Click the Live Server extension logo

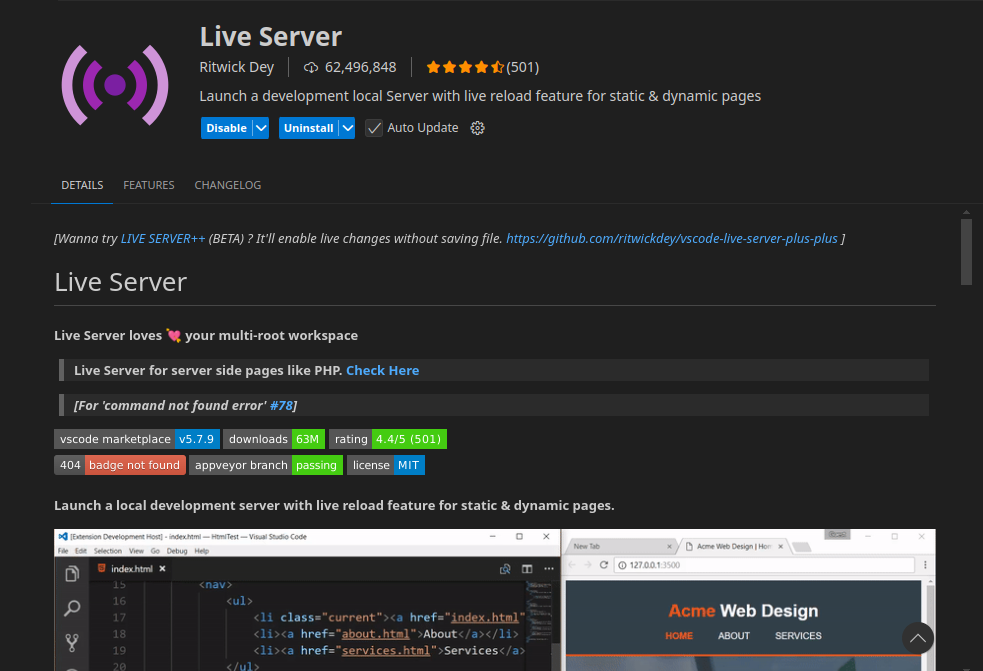[114, 85]
